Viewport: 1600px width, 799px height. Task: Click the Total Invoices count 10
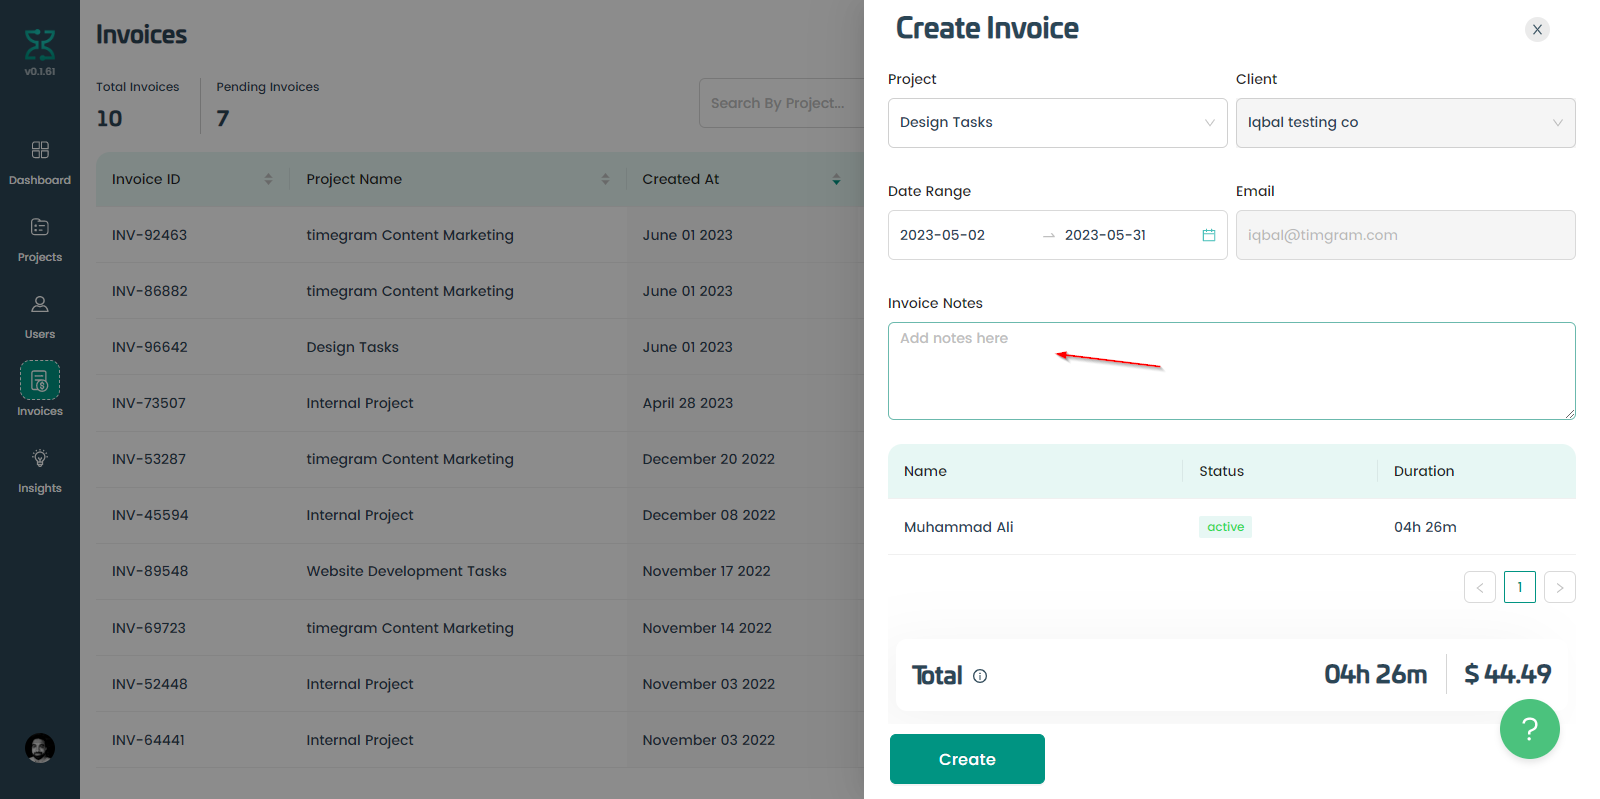click(x=109, y=118)
